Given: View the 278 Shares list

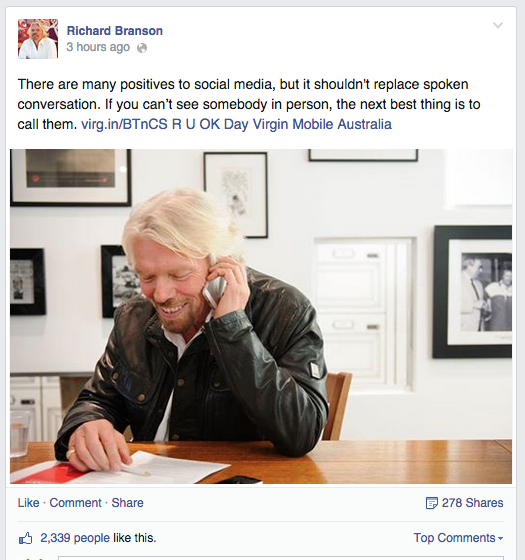Looking at the screenshot, I should pos(472,502).
